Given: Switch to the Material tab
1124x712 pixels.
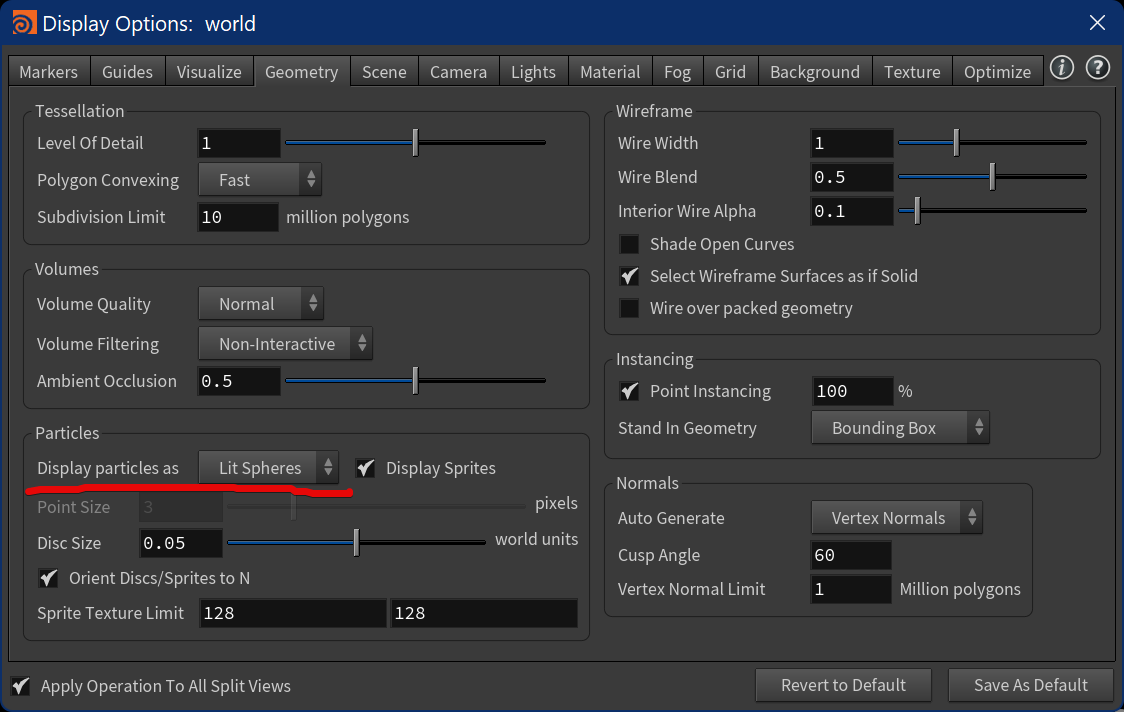Looking at the screenshot, I should pos(609,71).
